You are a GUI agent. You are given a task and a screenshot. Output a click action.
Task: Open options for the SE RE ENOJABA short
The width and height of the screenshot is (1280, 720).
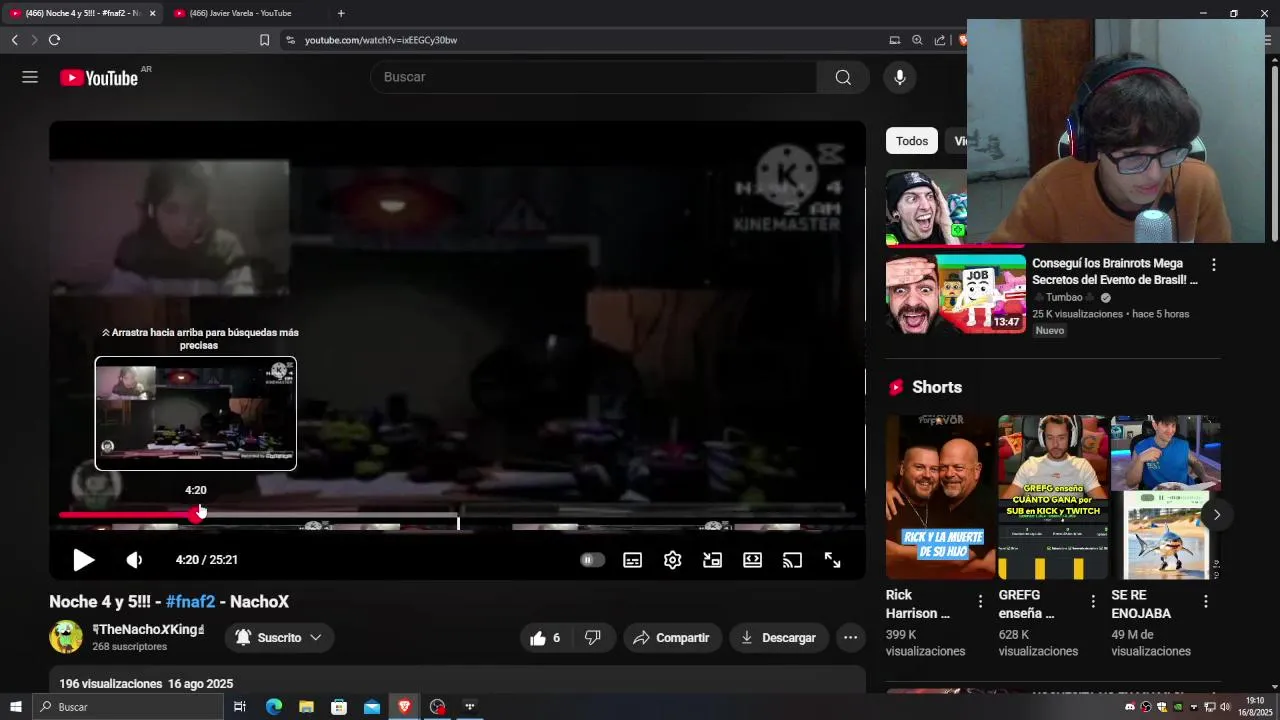(1206, 602)
